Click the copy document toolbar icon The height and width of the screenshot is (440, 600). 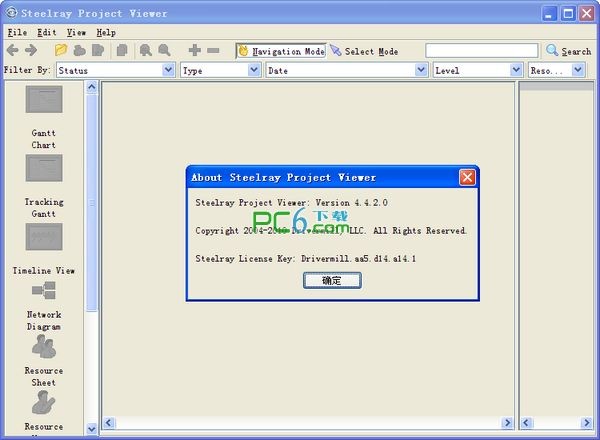coord(122,50)
